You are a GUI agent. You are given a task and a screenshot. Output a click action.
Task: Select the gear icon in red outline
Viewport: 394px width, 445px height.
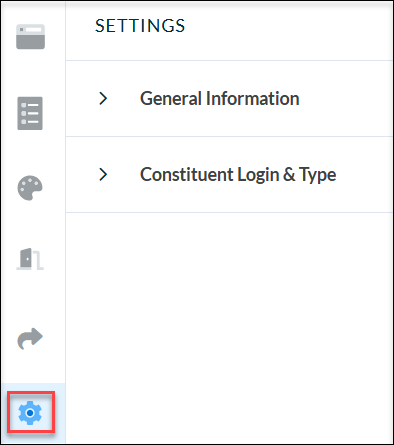point(30,413)
